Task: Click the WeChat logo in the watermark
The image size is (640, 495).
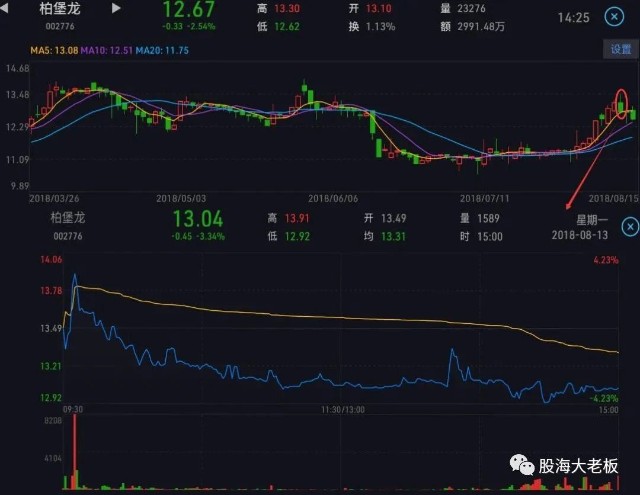Action: coord(520,466)
